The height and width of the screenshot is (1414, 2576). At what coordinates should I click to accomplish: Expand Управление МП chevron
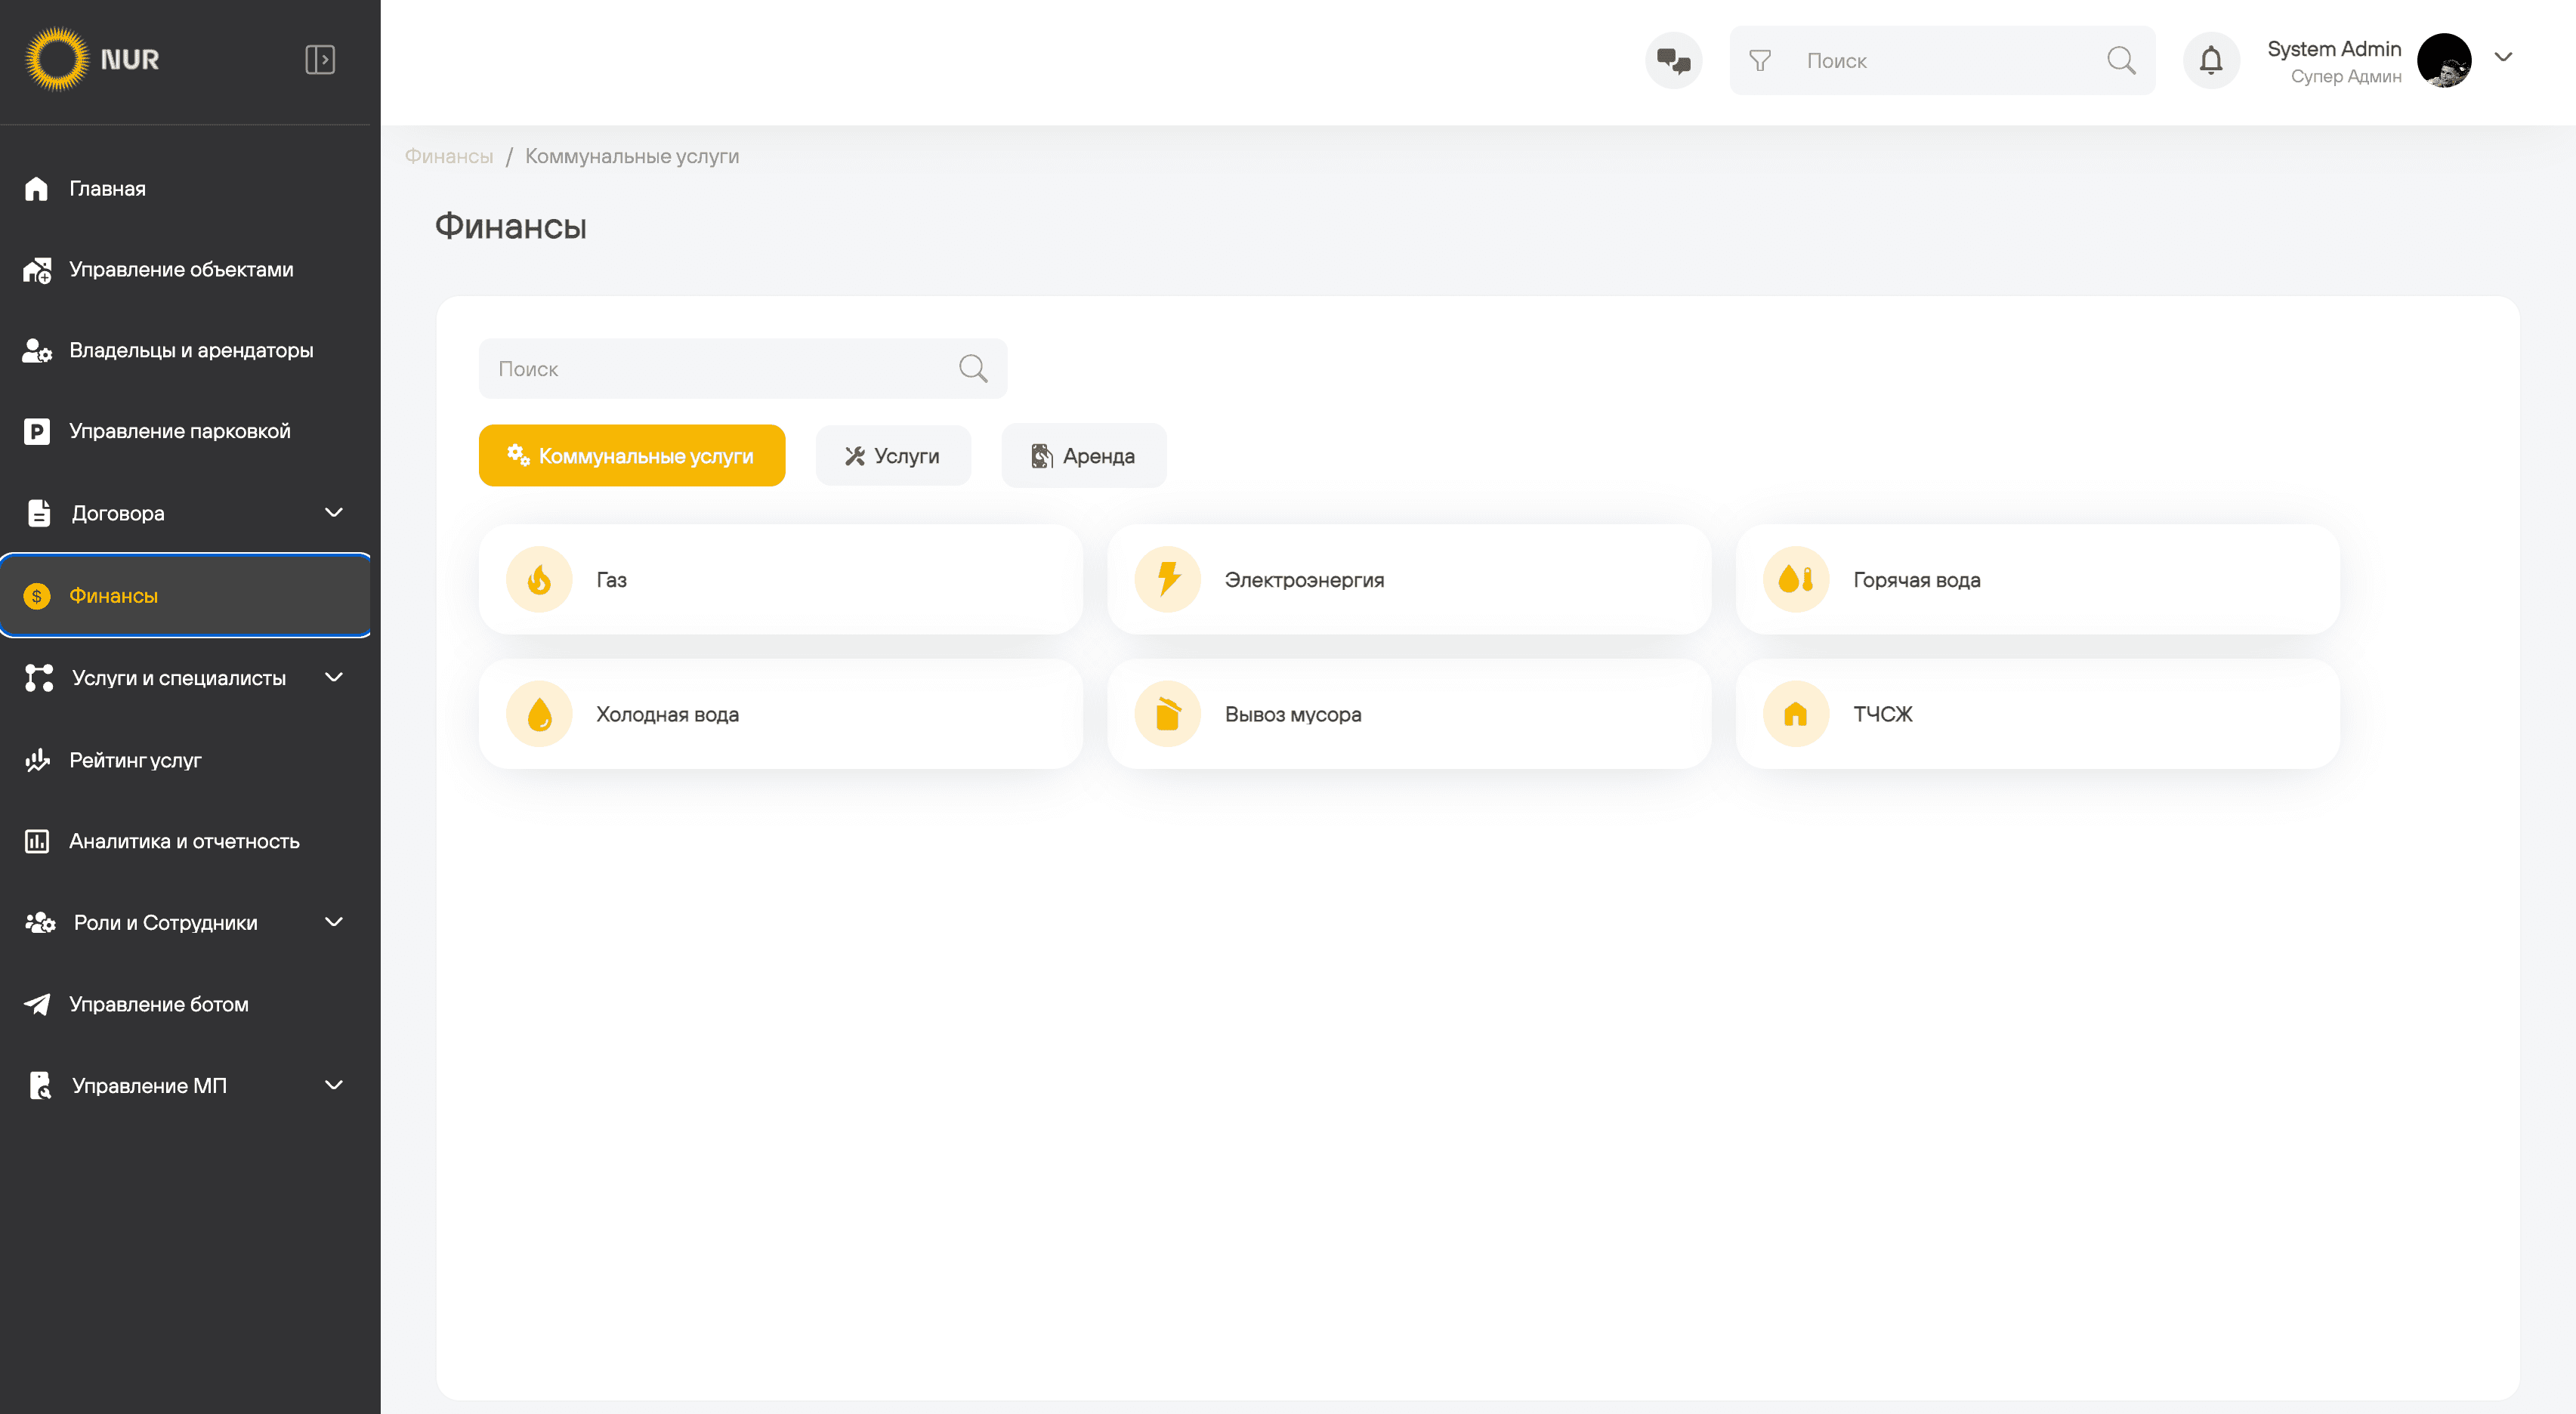[334, 1085]
